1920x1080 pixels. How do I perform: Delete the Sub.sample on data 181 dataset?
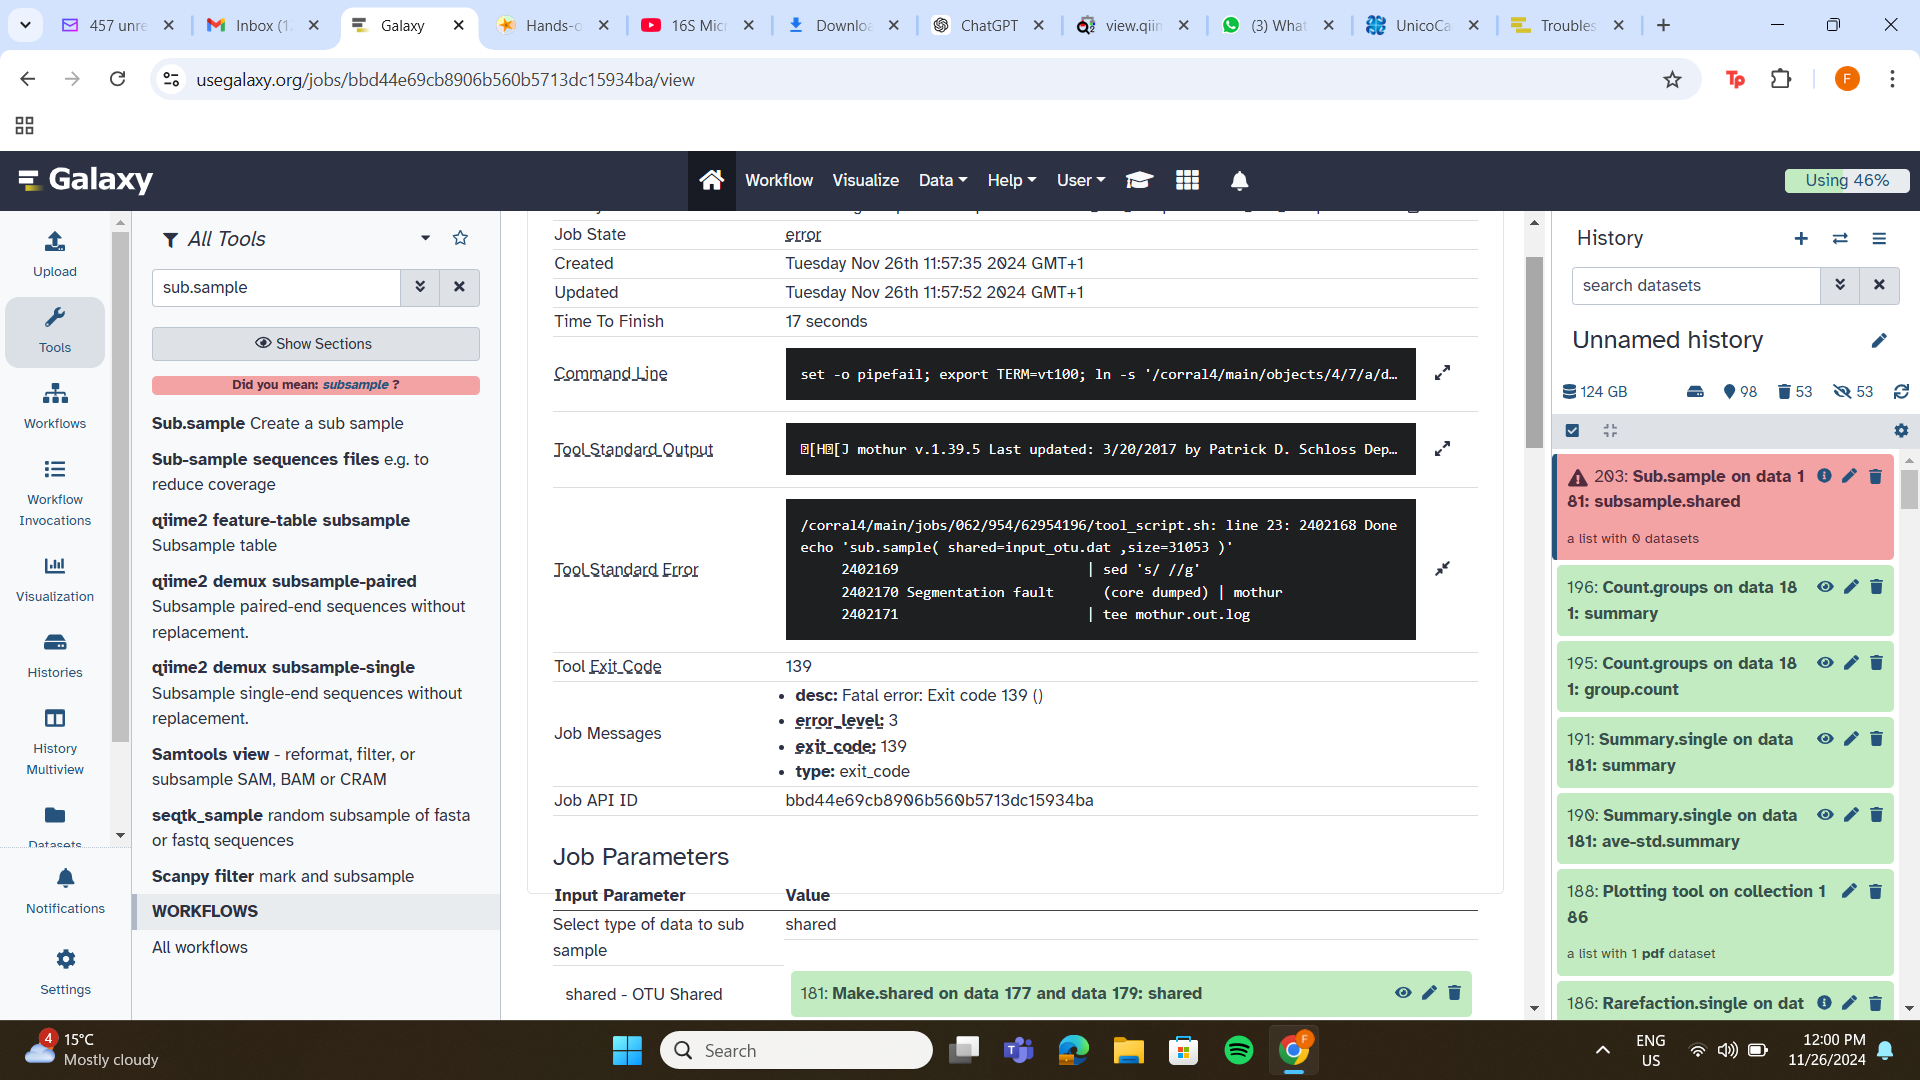(1875, 476)
